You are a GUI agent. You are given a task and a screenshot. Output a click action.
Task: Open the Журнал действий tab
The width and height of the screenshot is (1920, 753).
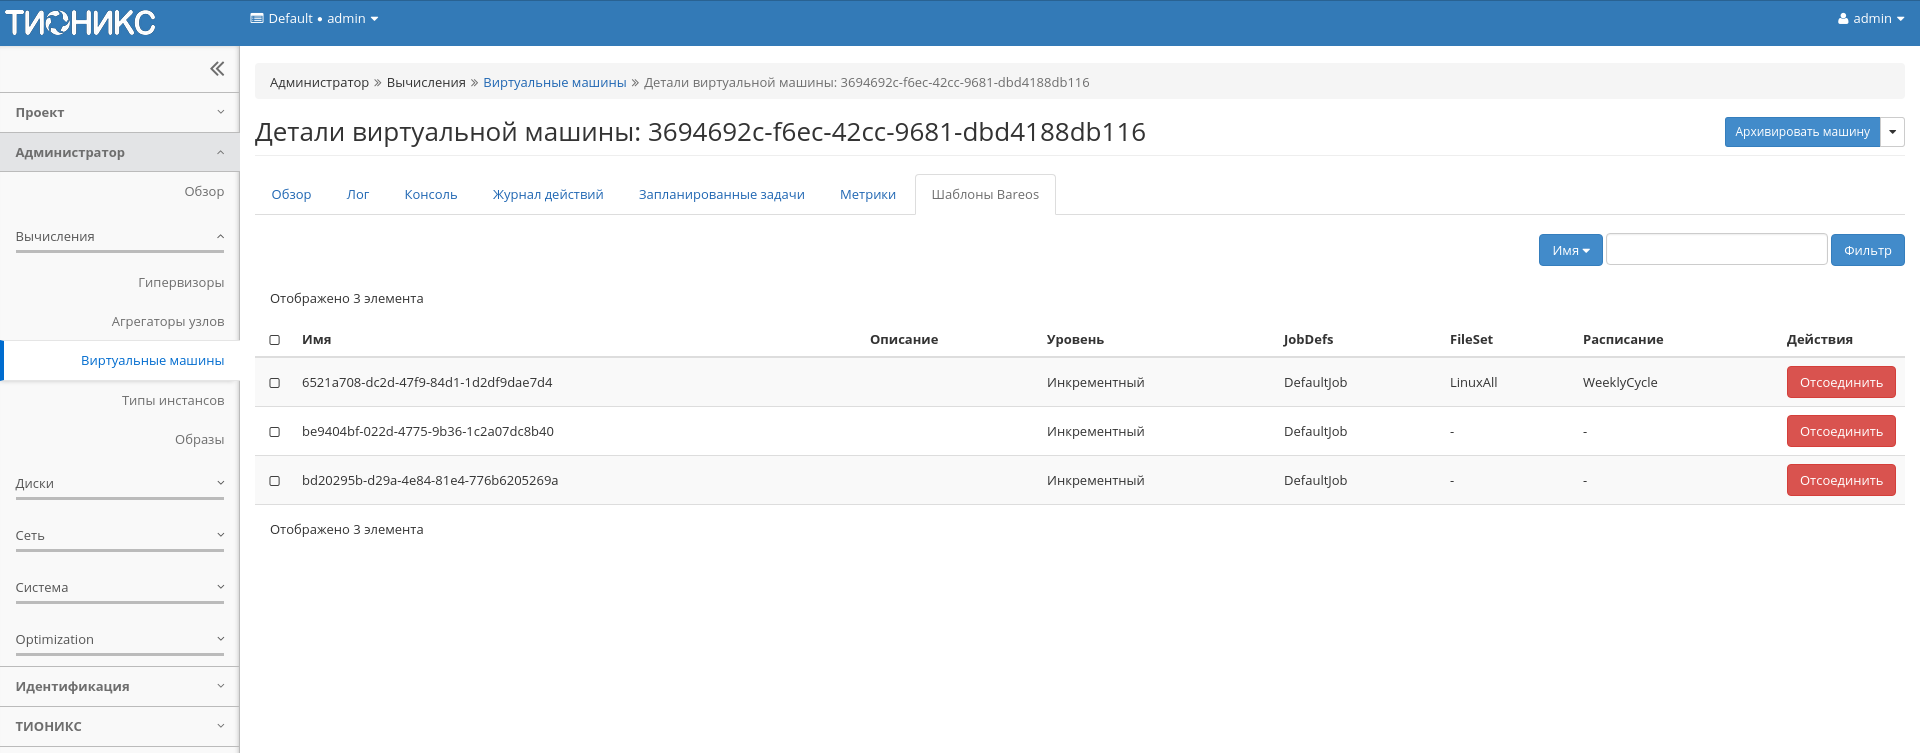point(548,195)
